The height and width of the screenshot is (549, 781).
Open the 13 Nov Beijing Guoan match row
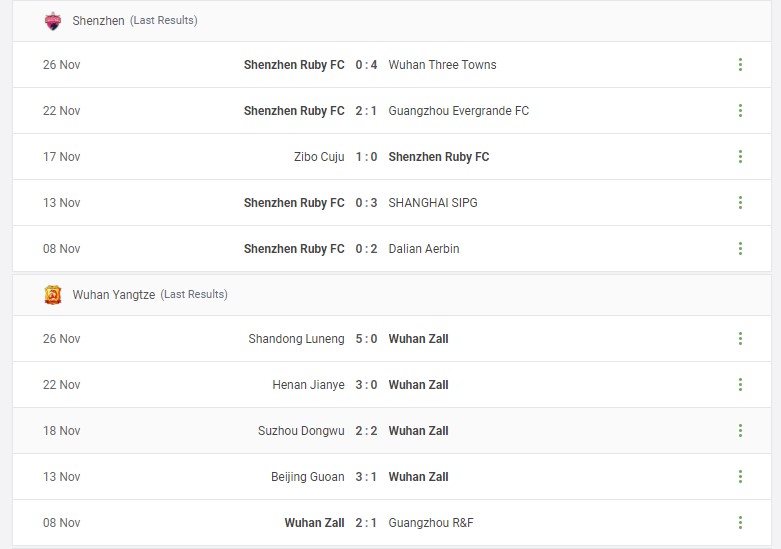pyautogui.click(x=392, y=477)
